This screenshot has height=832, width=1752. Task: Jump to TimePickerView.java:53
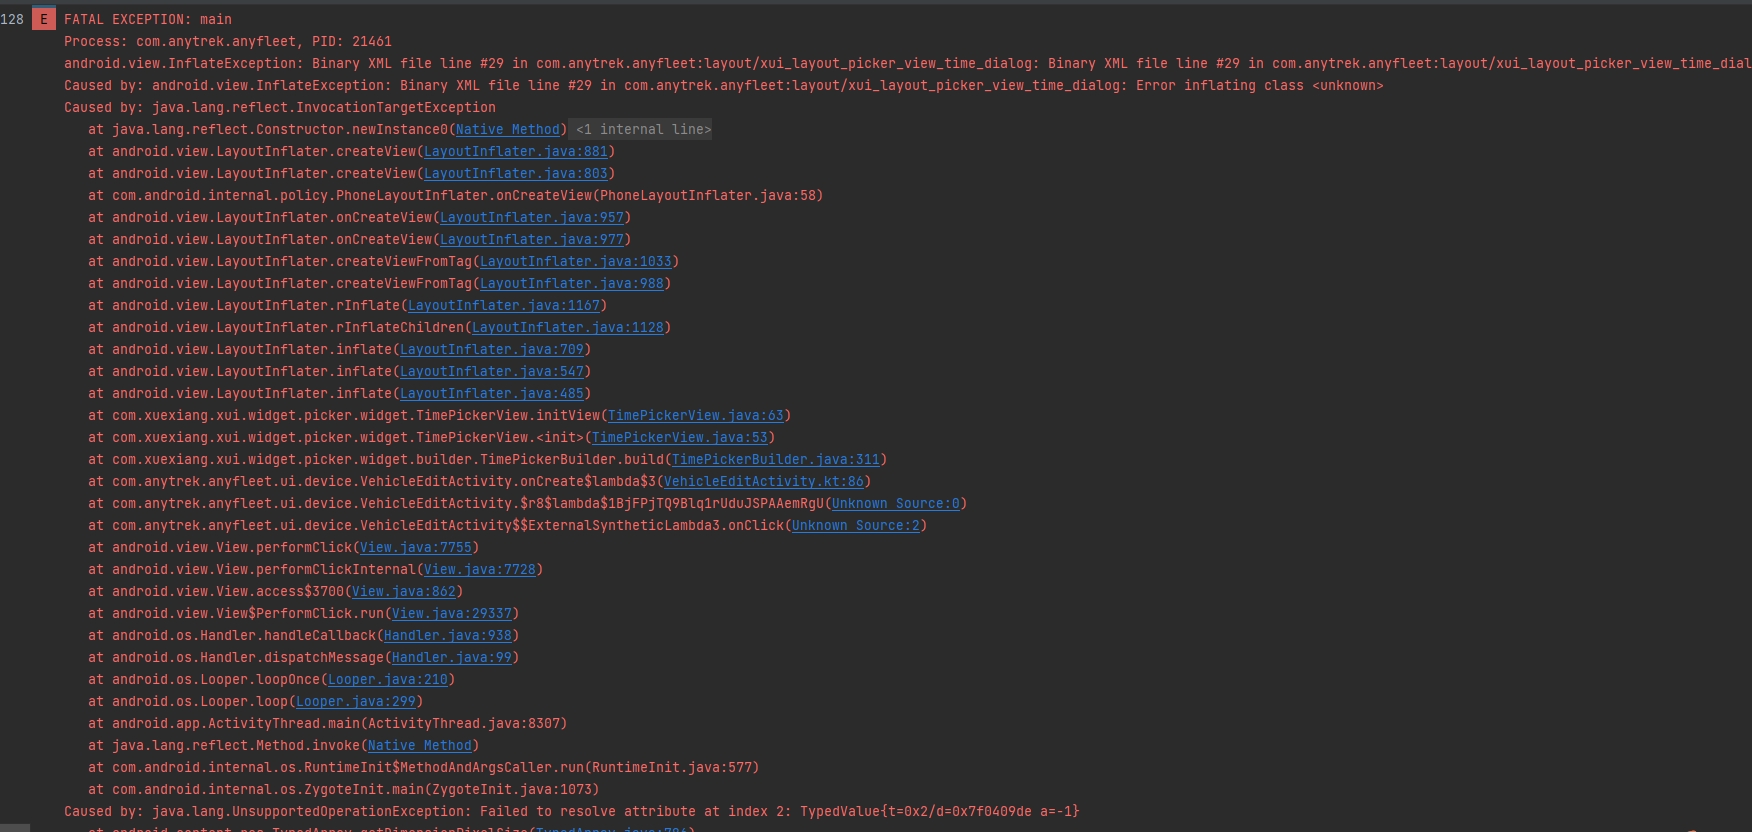[680, 437]
